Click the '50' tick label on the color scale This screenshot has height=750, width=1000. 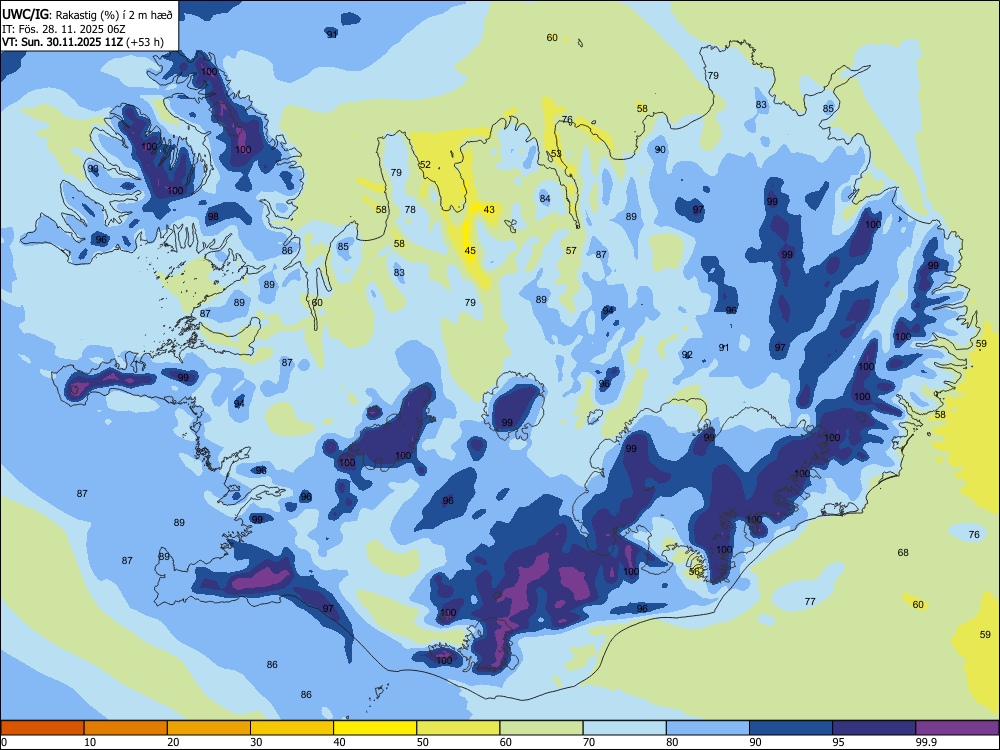pos(423,742)
